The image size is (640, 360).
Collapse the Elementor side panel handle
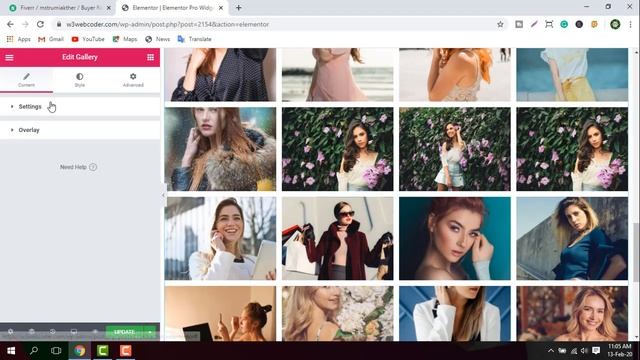(163, 195)
